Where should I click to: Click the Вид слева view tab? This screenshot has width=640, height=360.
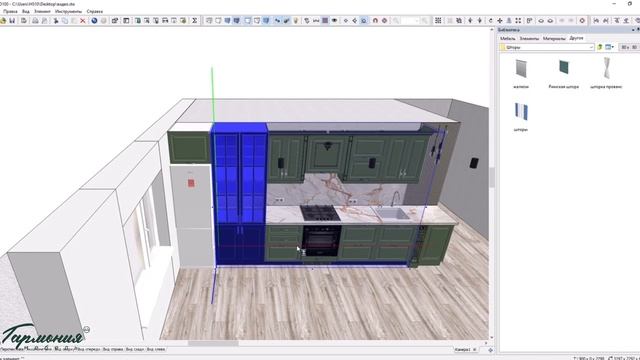click(156, 349)
